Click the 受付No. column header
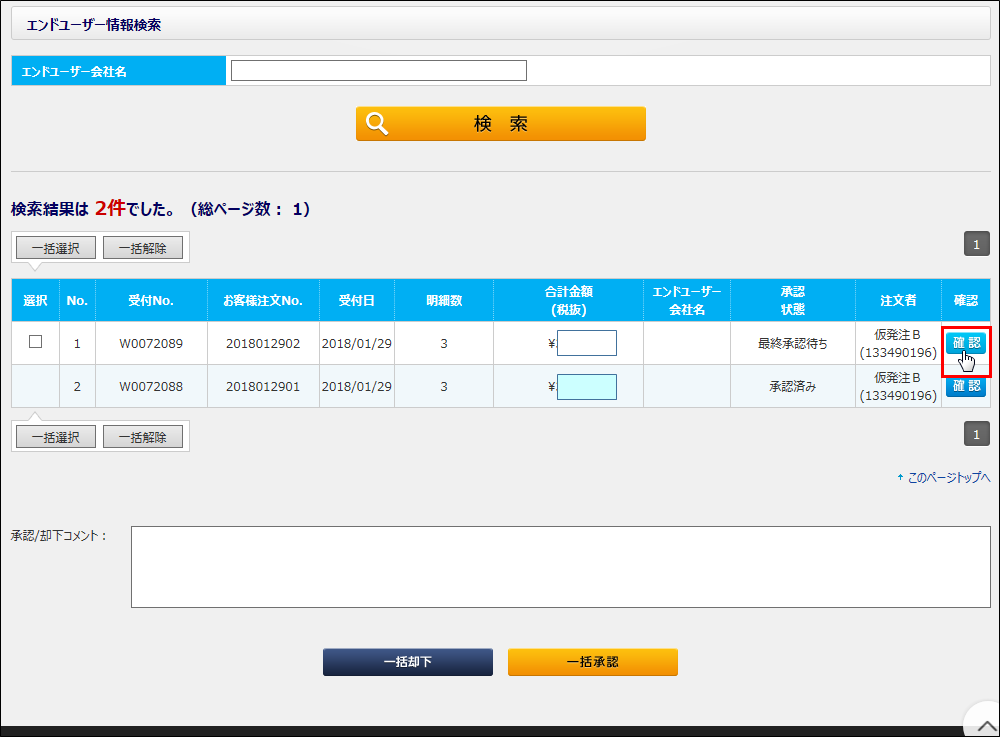Screen dimensions: 1000x737 click(x=151, y=300)
